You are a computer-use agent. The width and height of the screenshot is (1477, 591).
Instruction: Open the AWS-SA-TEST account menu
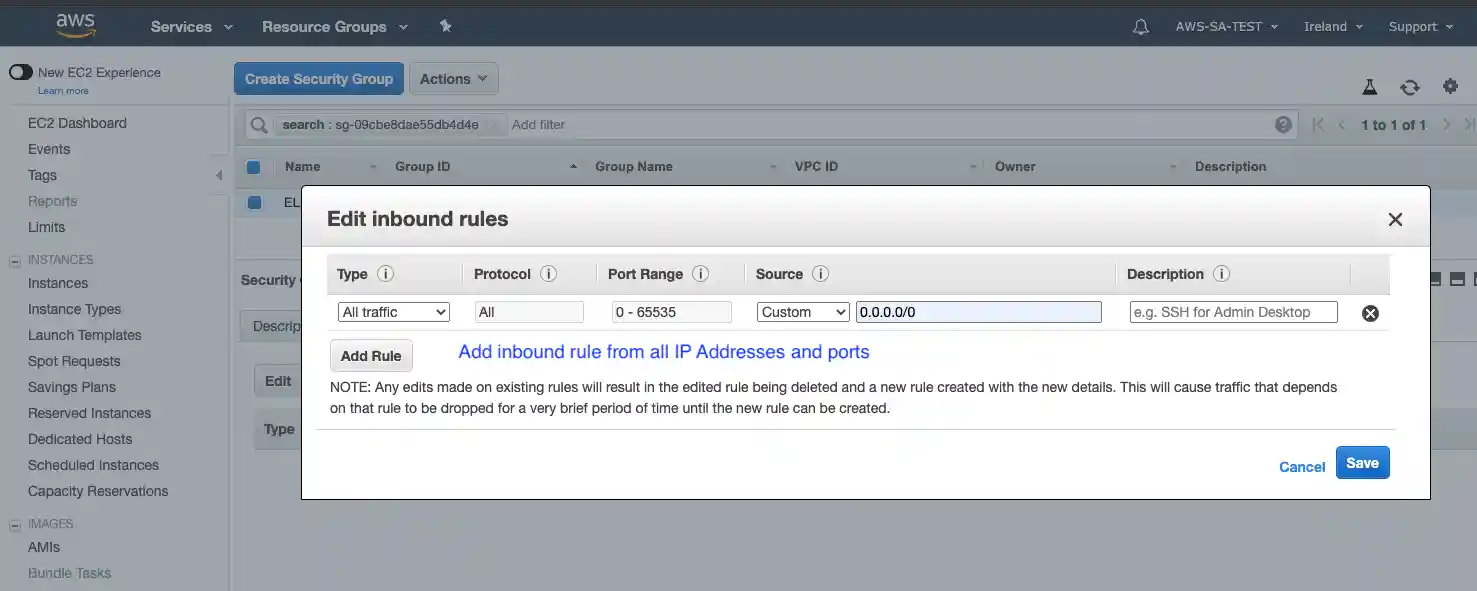[1227, 27]
